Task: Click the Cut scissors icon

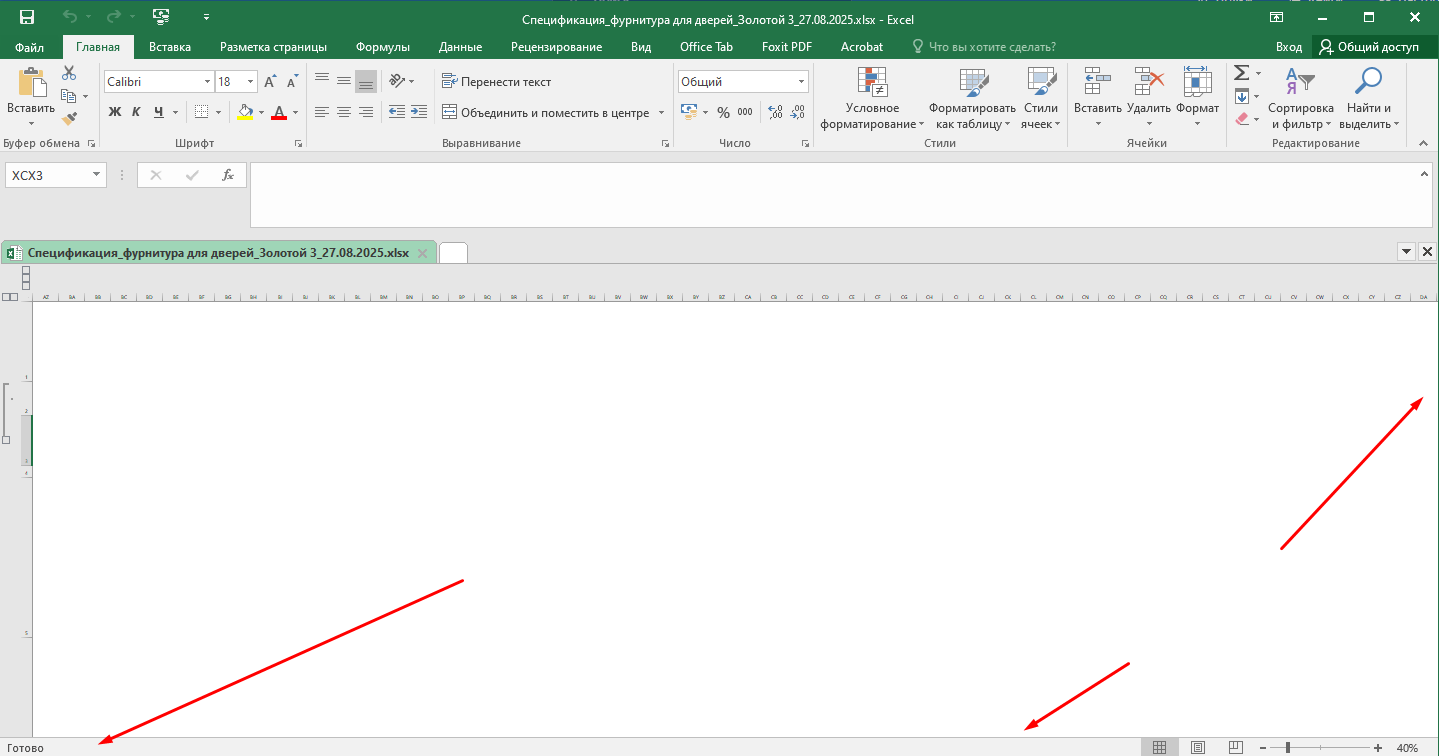Action: click(x=69, y=73)
